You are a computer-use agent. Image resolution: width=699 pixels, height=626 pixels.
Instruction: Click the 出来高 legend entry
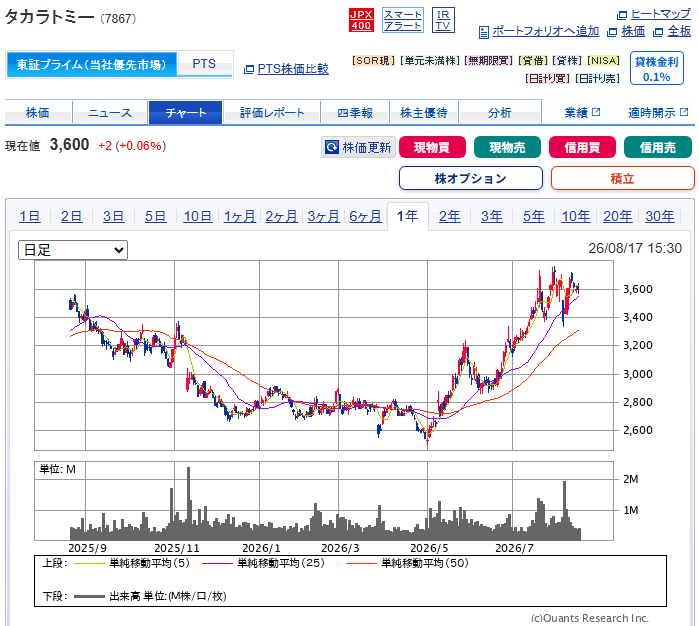pyautogui.click(x=150, y=596)
